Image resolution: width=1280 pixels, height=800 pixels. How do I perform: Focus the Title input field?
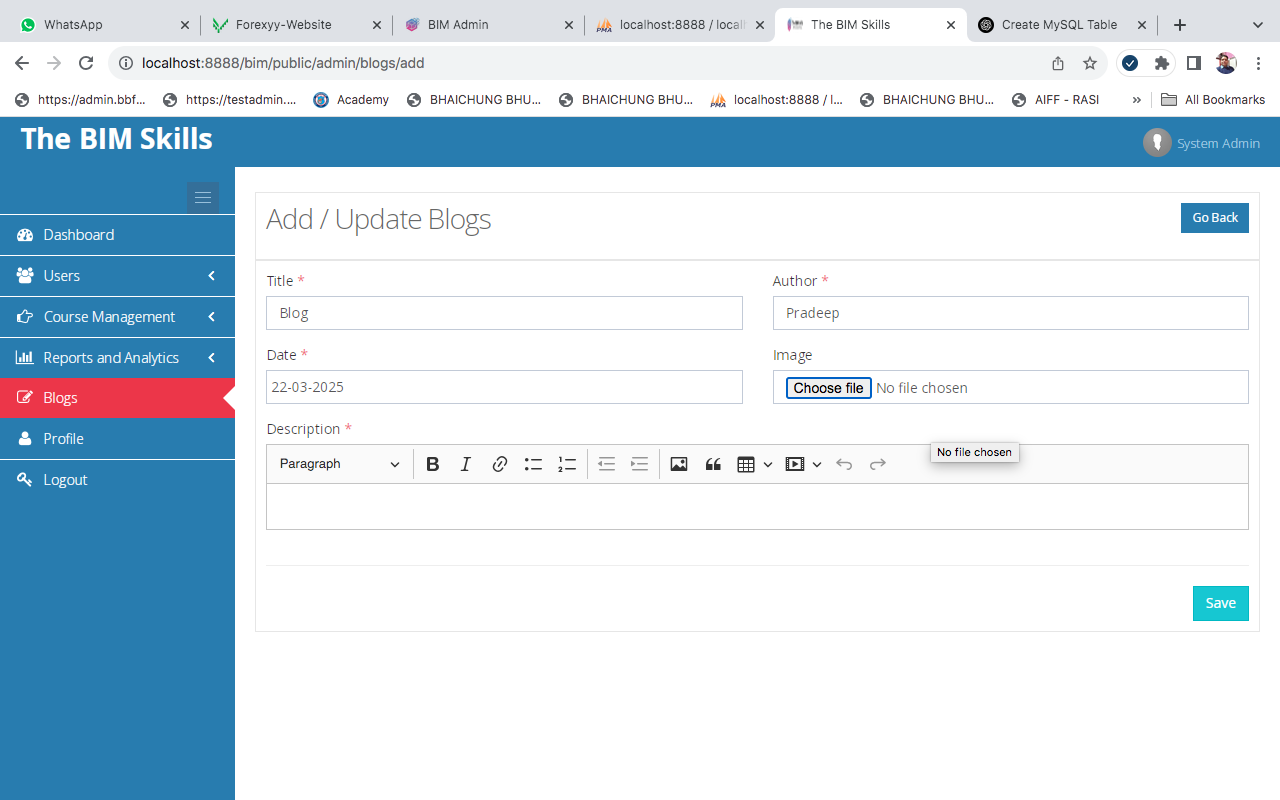504,313
